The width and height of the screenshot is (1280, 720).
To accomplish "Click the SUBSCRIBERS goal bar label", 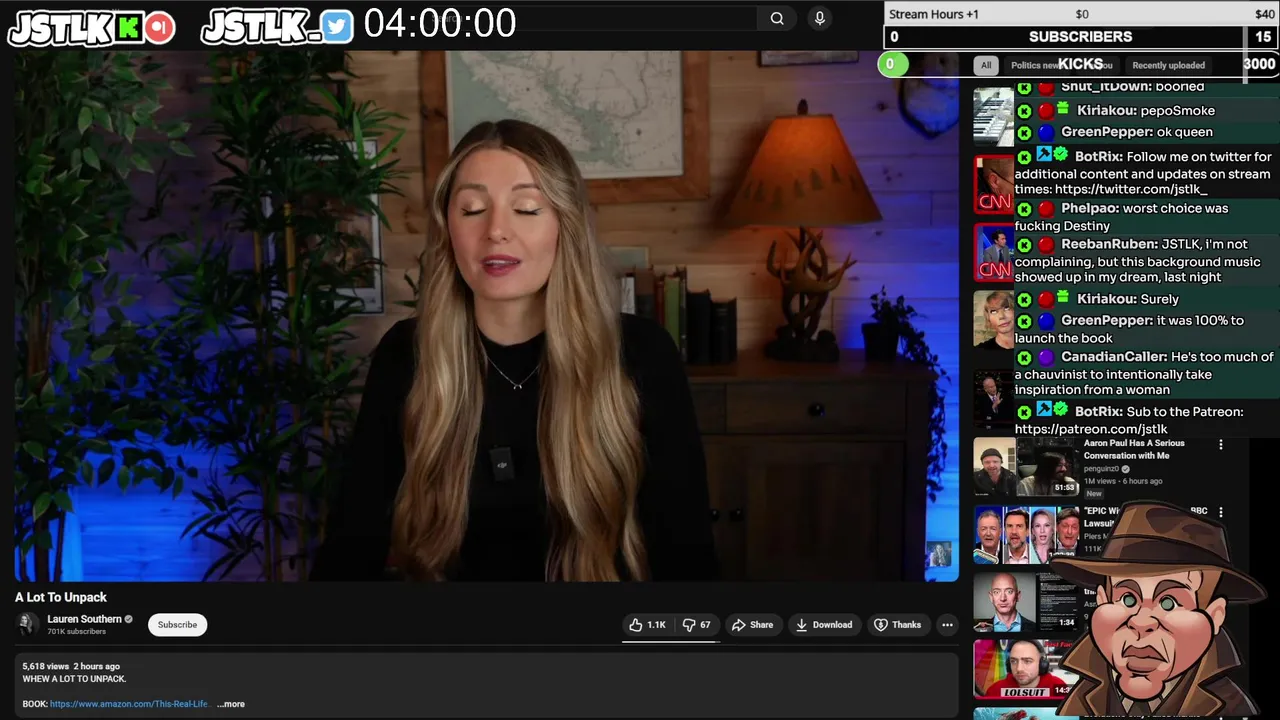I will (x=1080, y=37).
